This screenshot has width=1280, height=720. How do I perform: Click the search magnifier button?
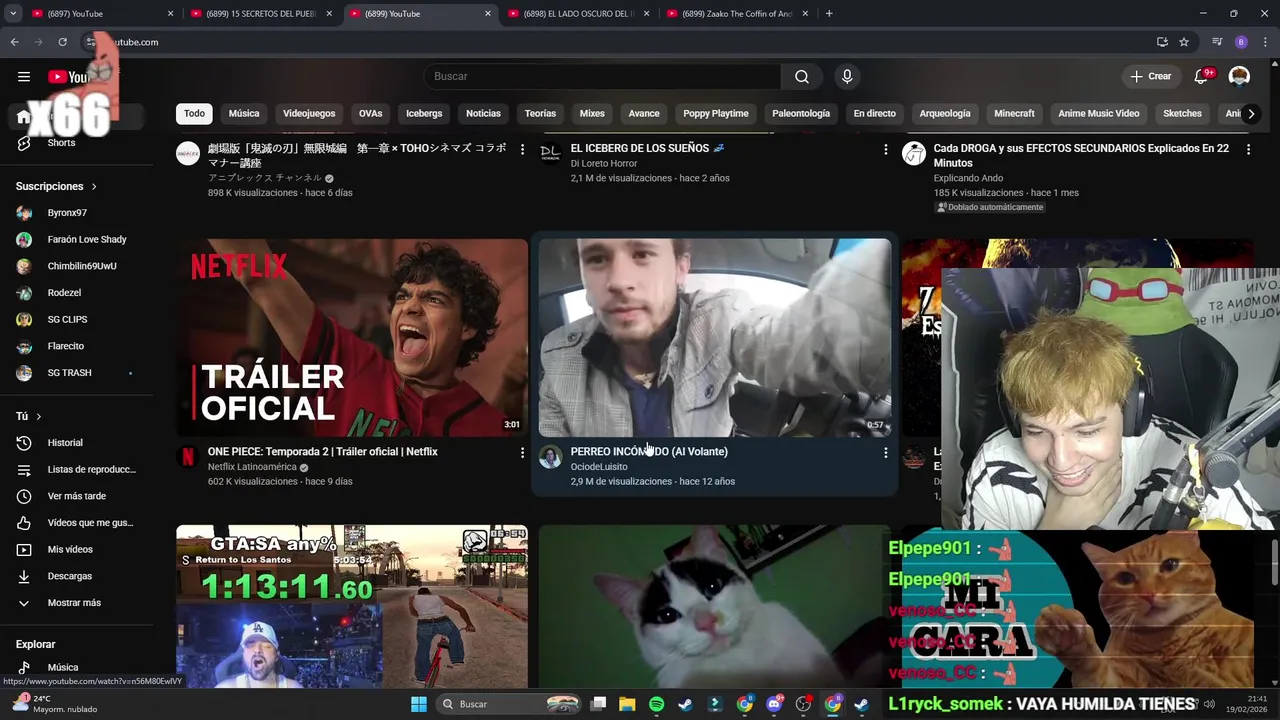(x=802, y=77)
